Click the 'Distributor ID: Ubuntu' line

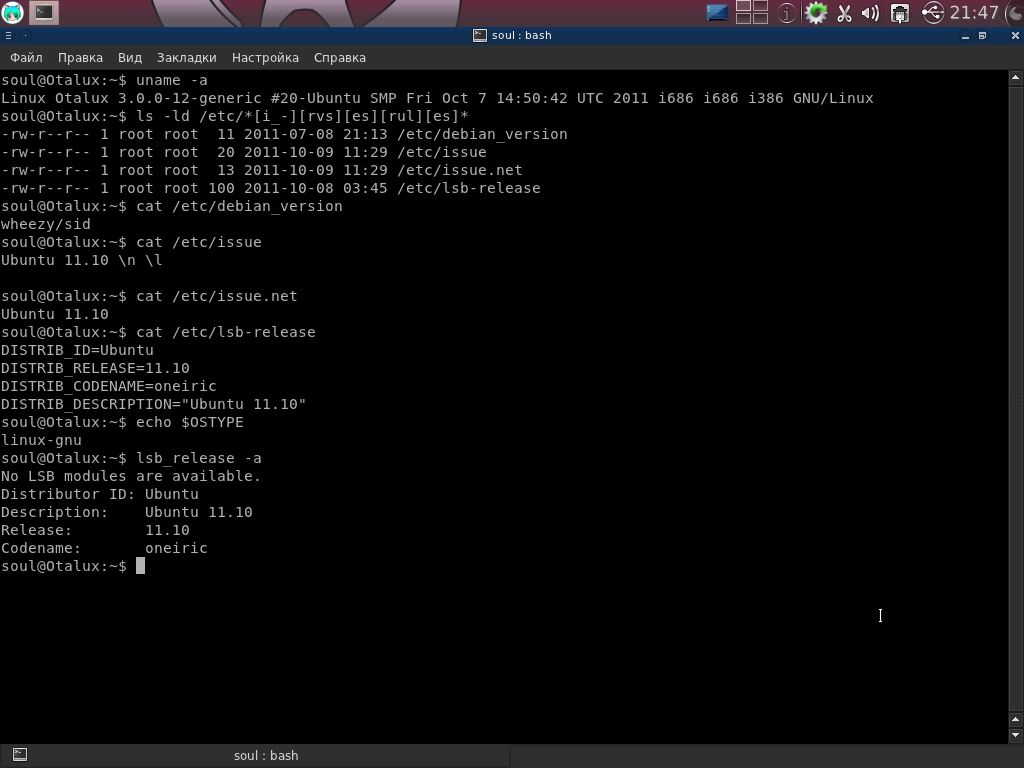coord(100,494)
